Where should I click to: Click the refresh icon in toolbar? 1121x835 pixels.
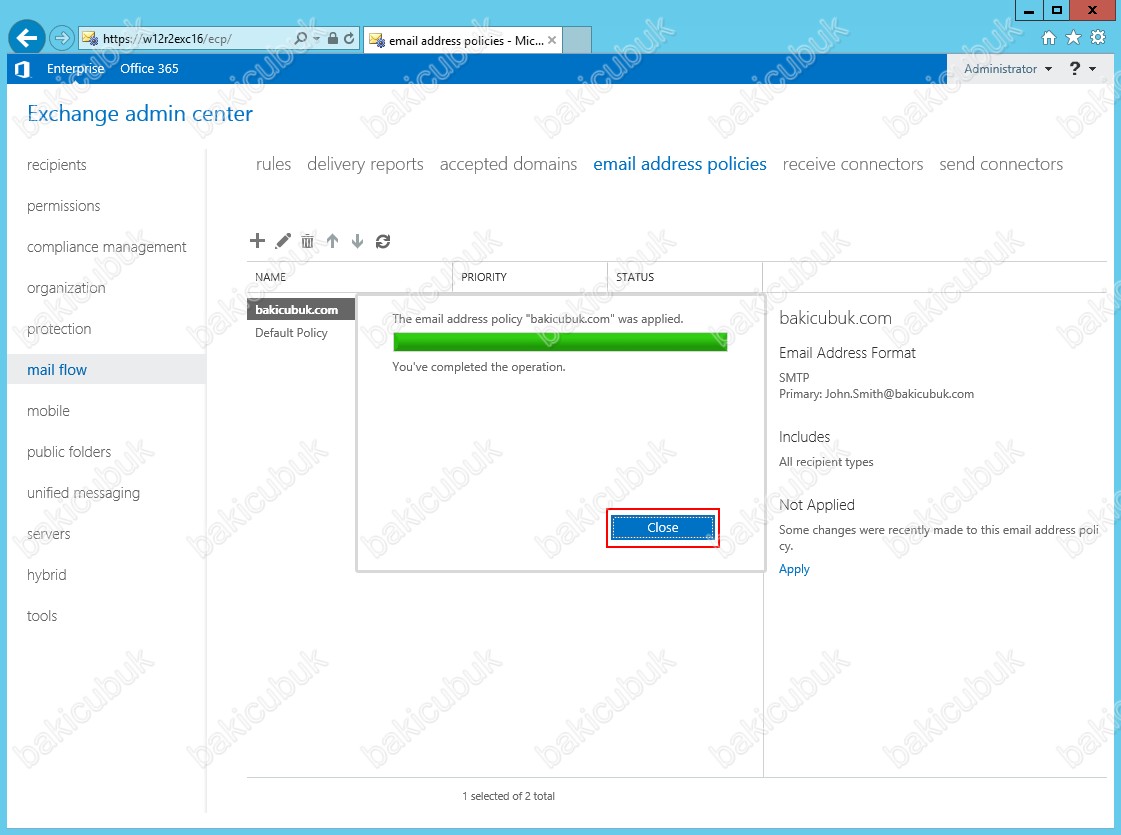tap(383, 241)
